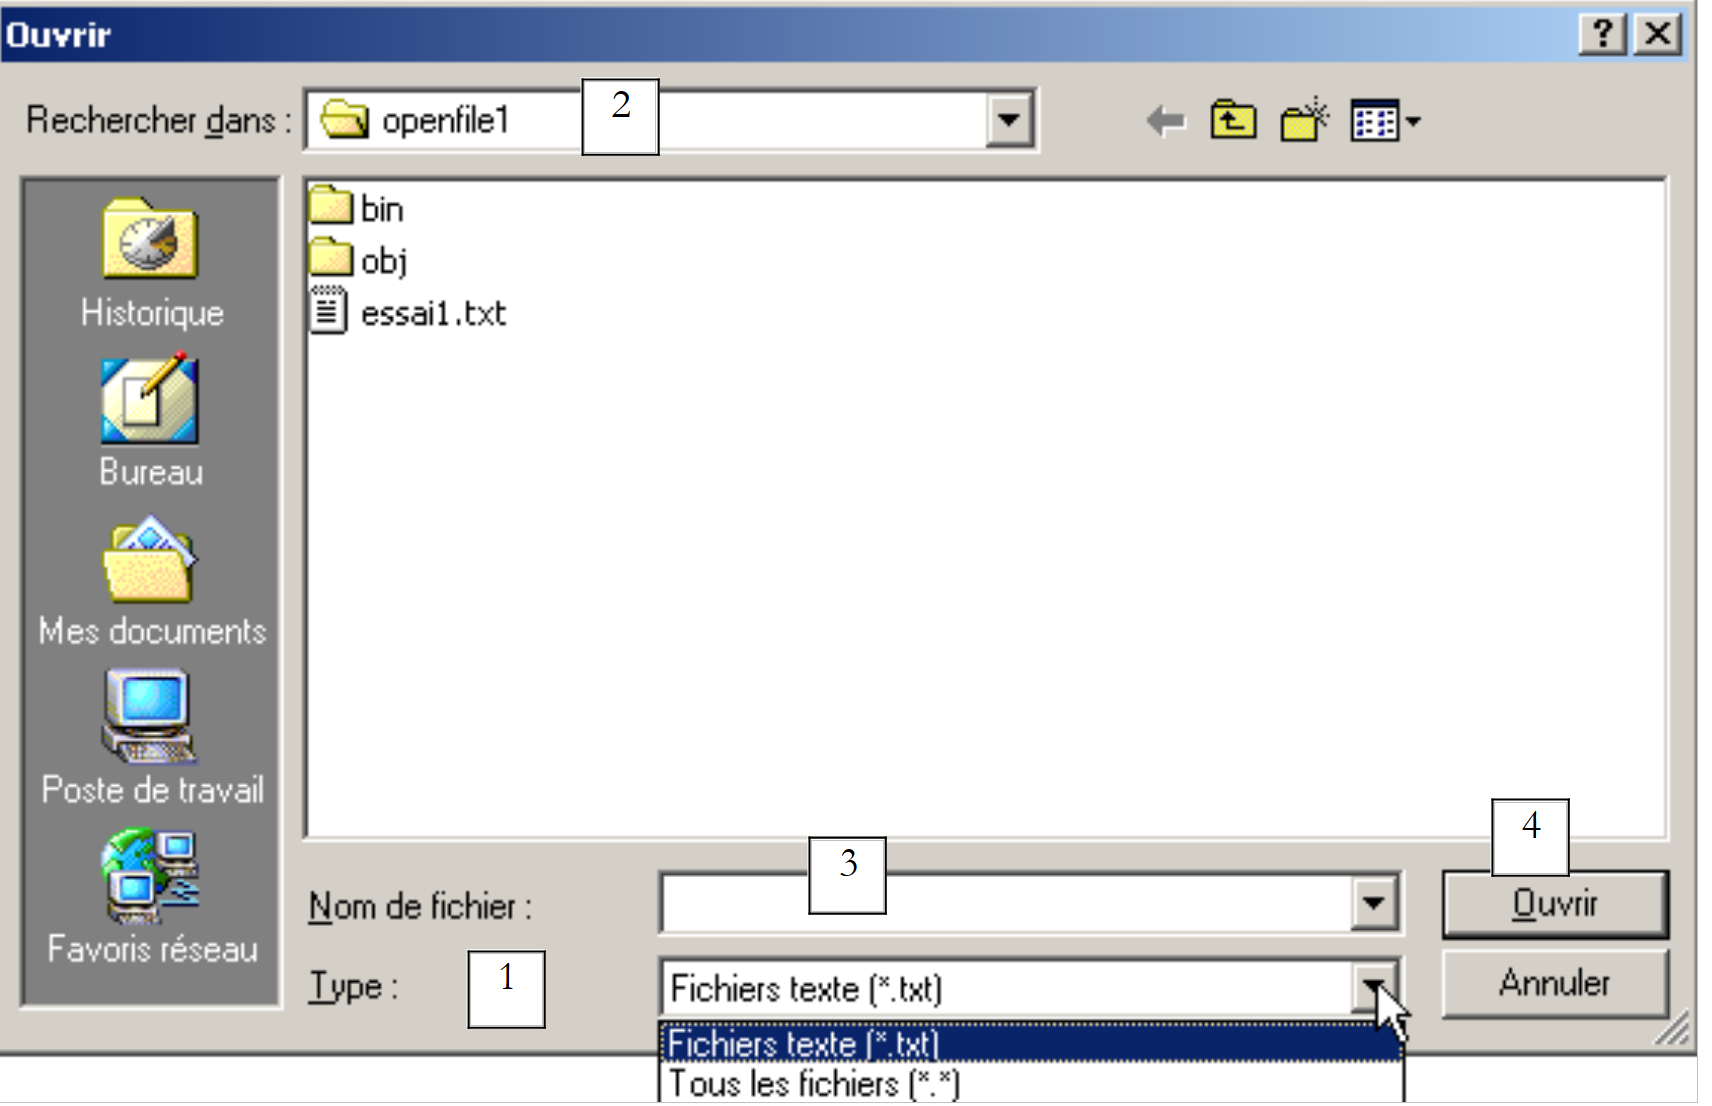
Task: Toggle the Type filter dropdown arrow
Action: point(1375,986)
